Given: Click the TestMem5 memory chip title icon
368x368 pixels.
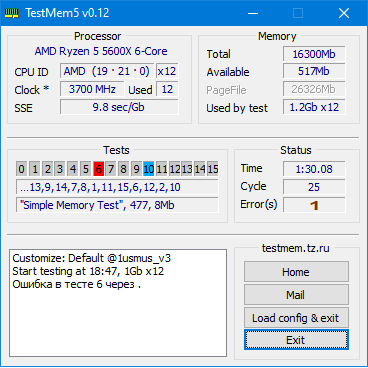Looking at the screenshot, I should pyautogui.click(x=12, y=13).
